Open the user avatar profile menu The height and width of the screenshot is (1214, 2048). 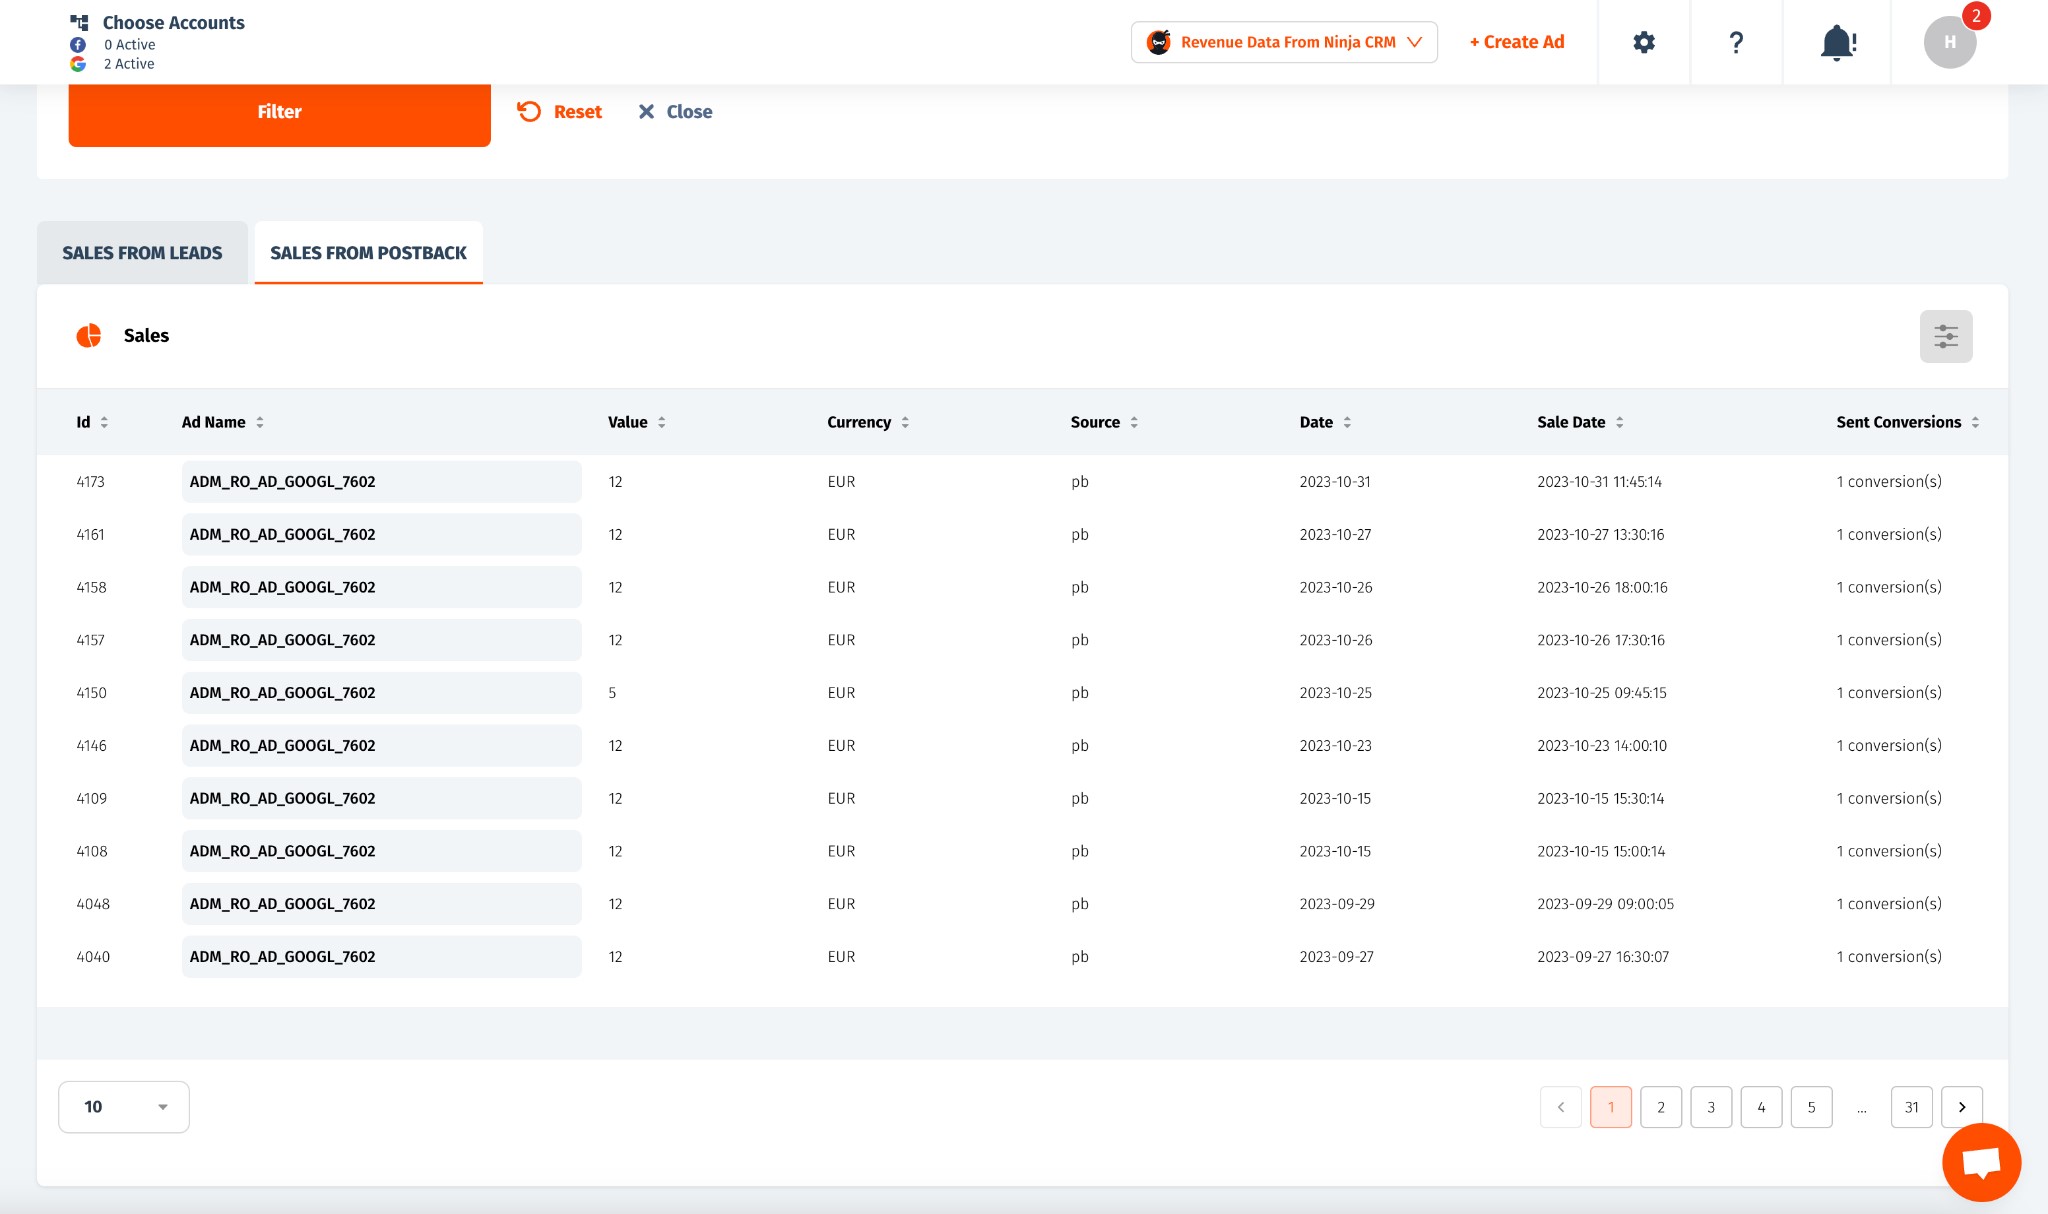[x=1949, y=42]
